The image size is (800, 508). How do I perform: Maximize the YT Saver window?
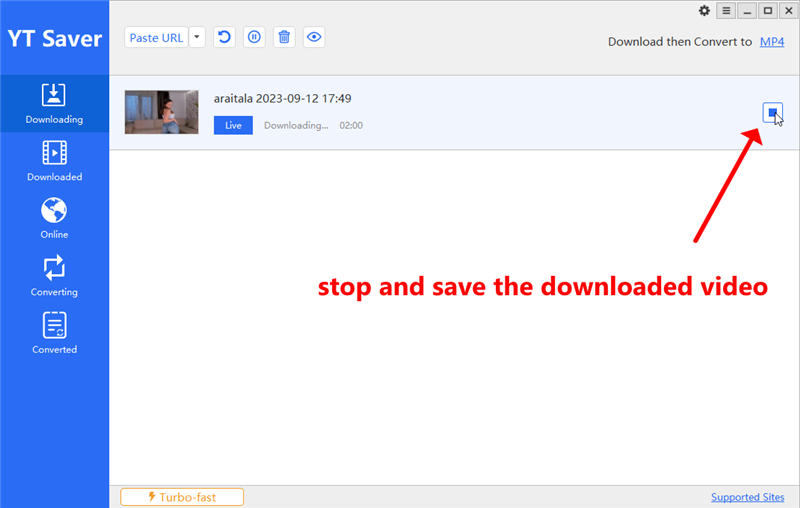(768, 11)
